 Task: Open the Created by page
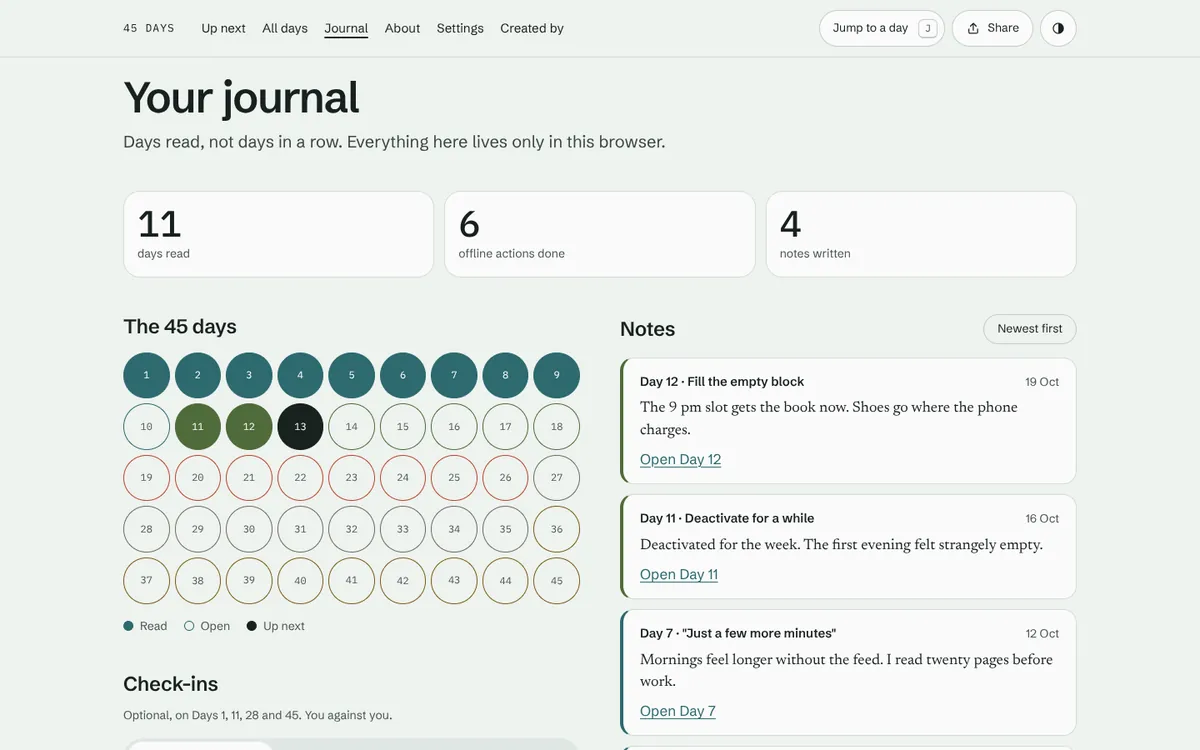click(x=532, y=28)
